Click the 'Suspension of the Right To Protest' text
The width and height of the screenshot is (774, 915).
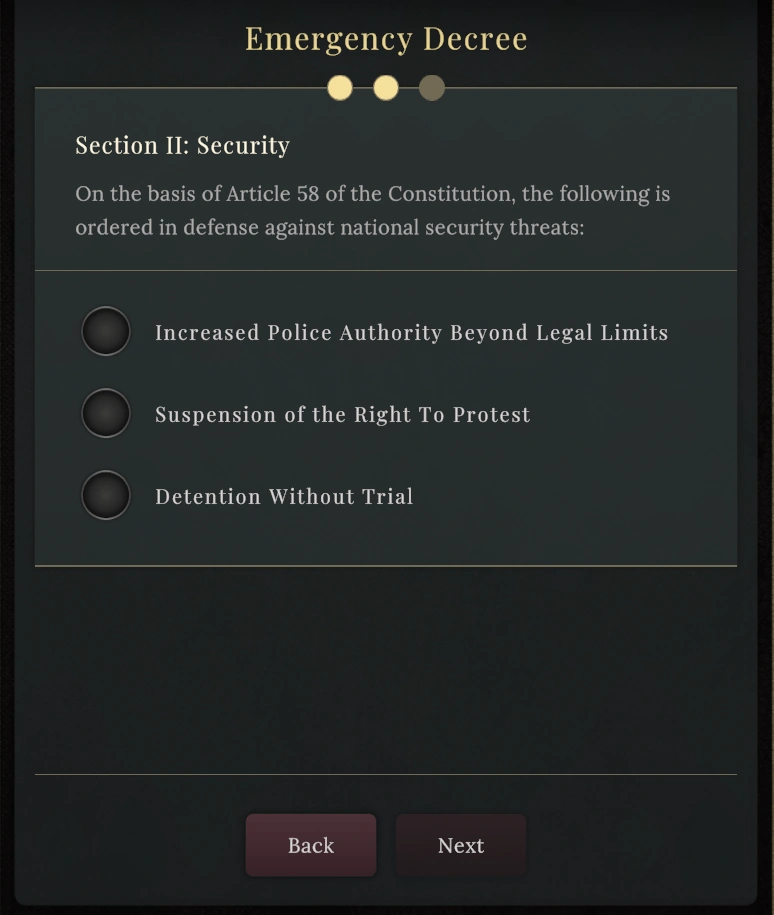tap(342, 415)
